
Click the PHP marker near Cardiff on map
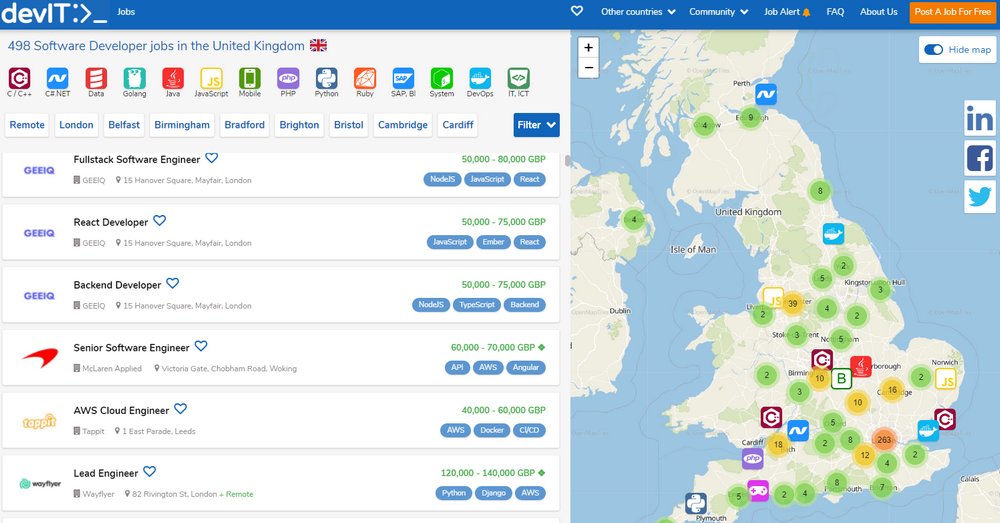pos(753,458)
